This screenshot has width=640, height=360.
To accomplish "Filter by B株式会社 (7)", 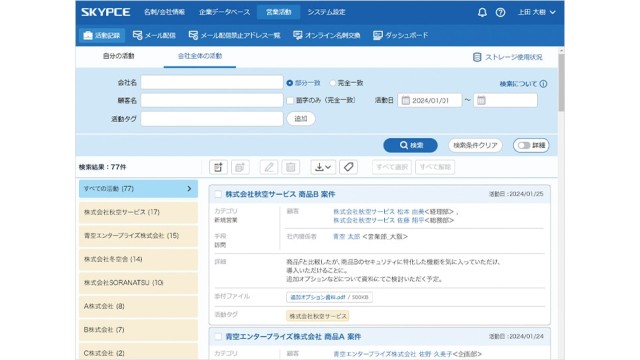I will (138, 330).
